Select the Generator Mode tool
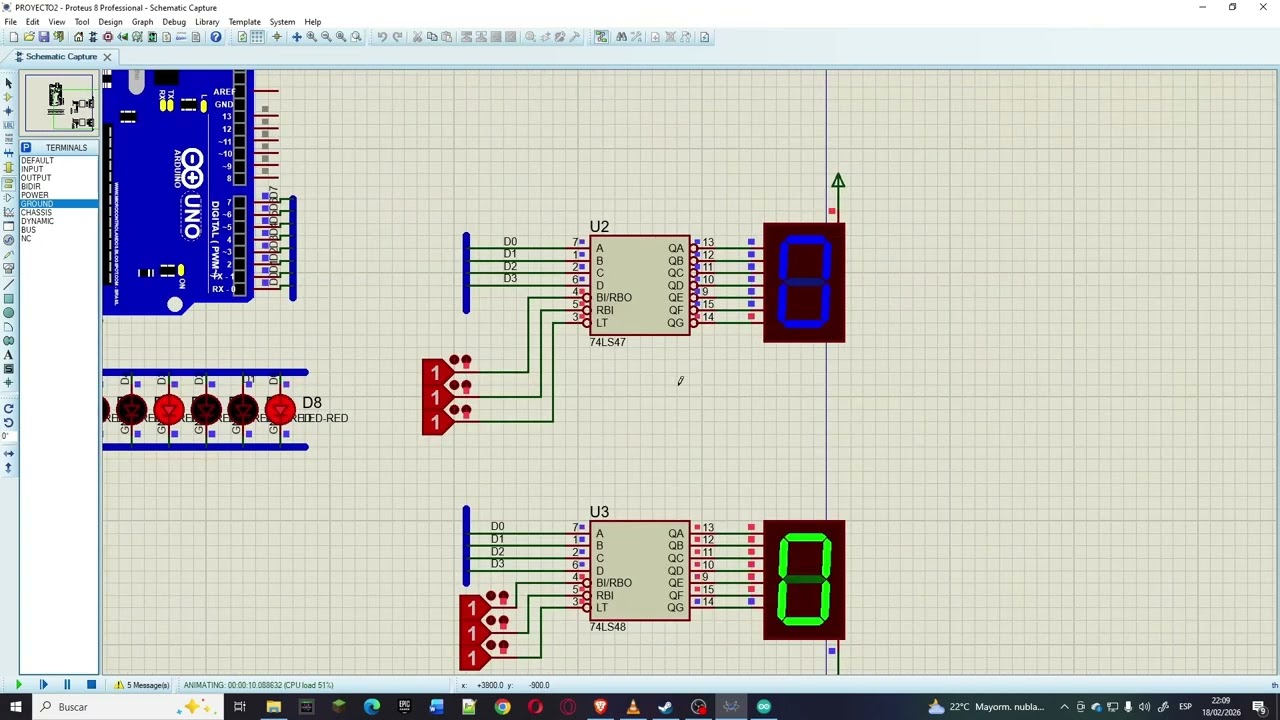Screen dimensions: 1280x720 tap(9, 240)
